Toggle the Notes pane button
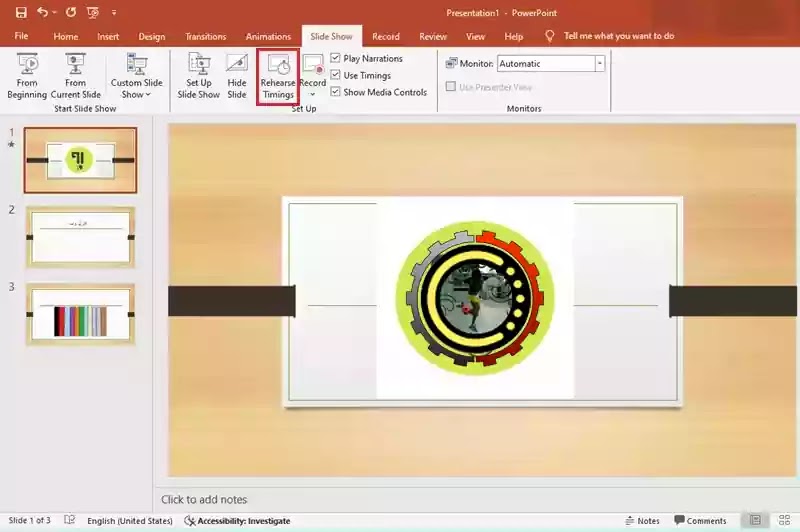This screenshot has height=532, width=800. 642,521
